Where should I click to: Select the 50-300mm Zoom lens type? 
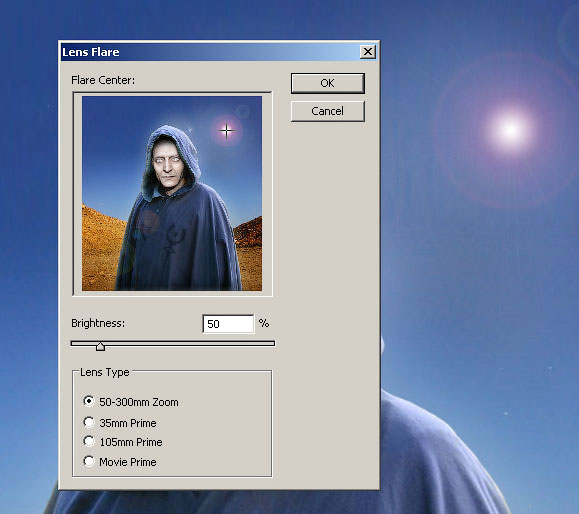[x=89, y=401]
